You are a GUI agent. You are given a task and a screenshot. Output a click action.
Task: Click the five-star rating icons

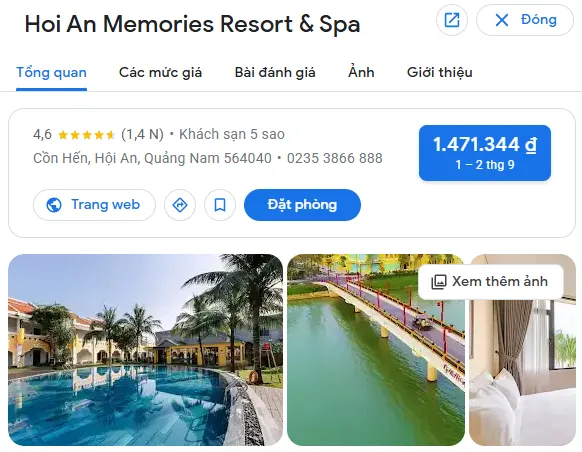86,135
